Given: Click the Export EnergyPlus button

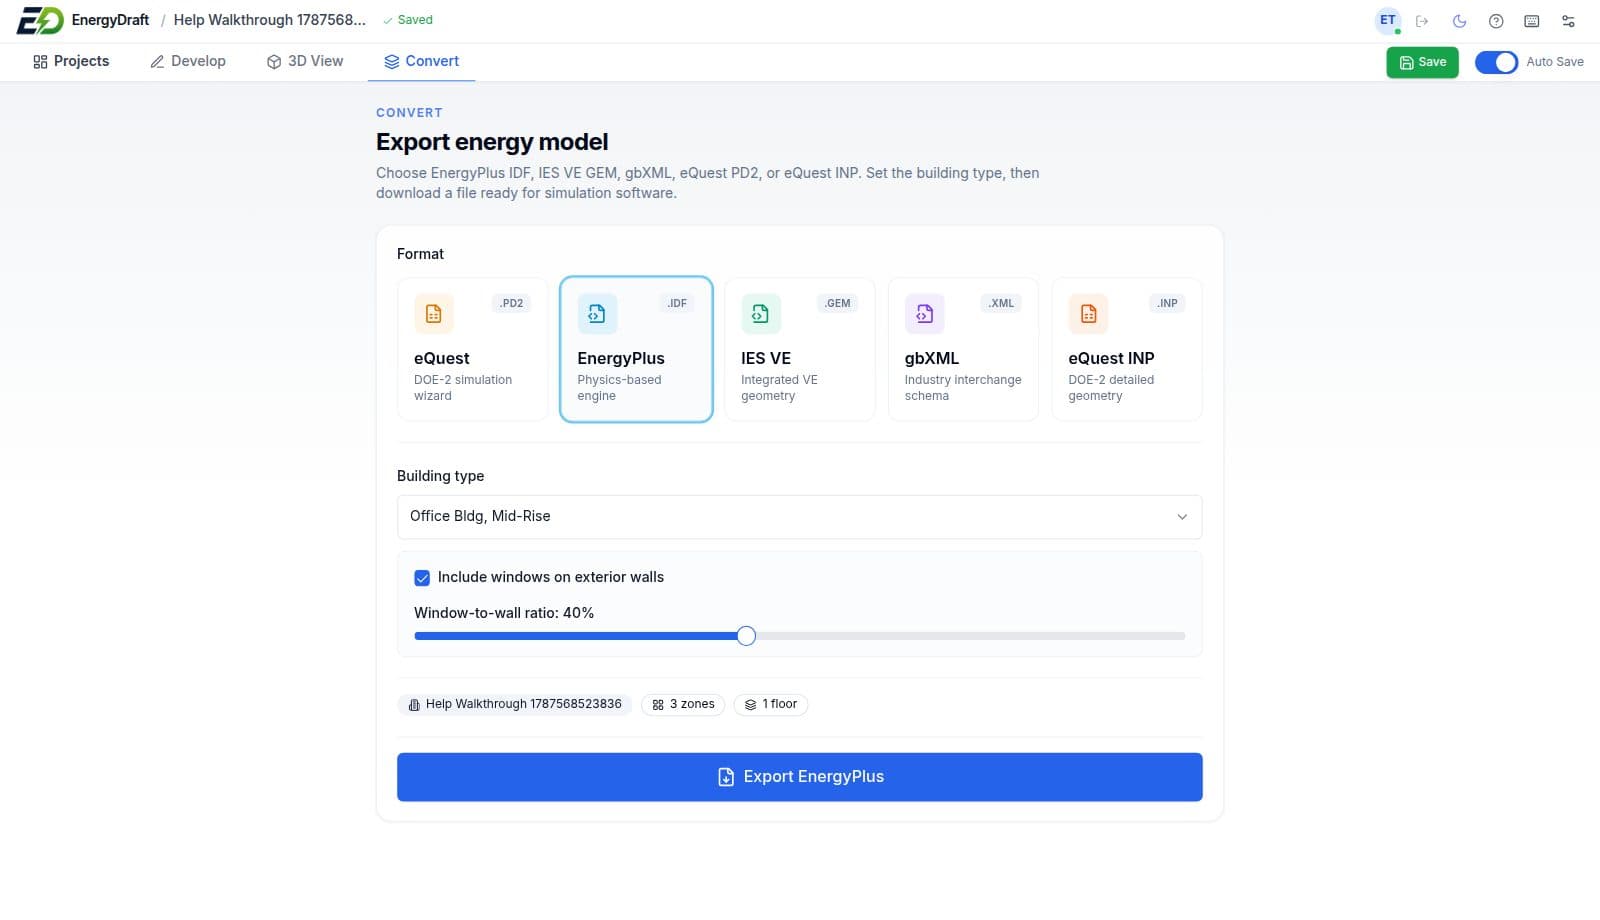Looking at the screenshot, I should pyautogui.click(x=800, y=777).
